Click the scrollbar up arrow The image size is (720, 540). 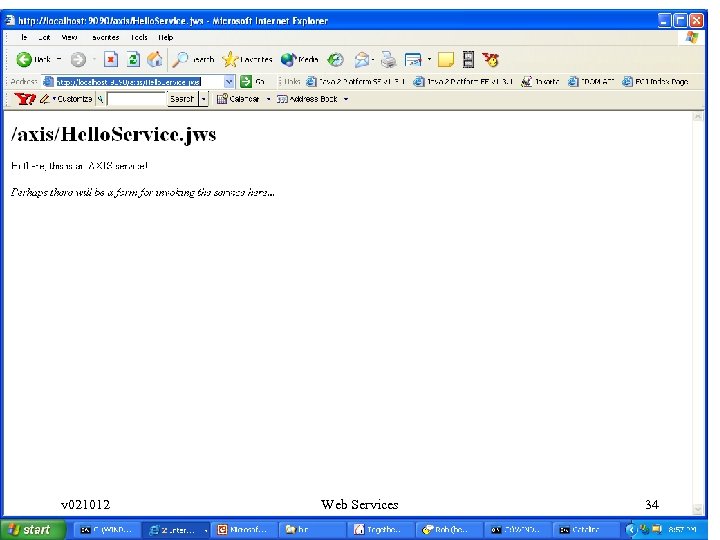(698, 116)
